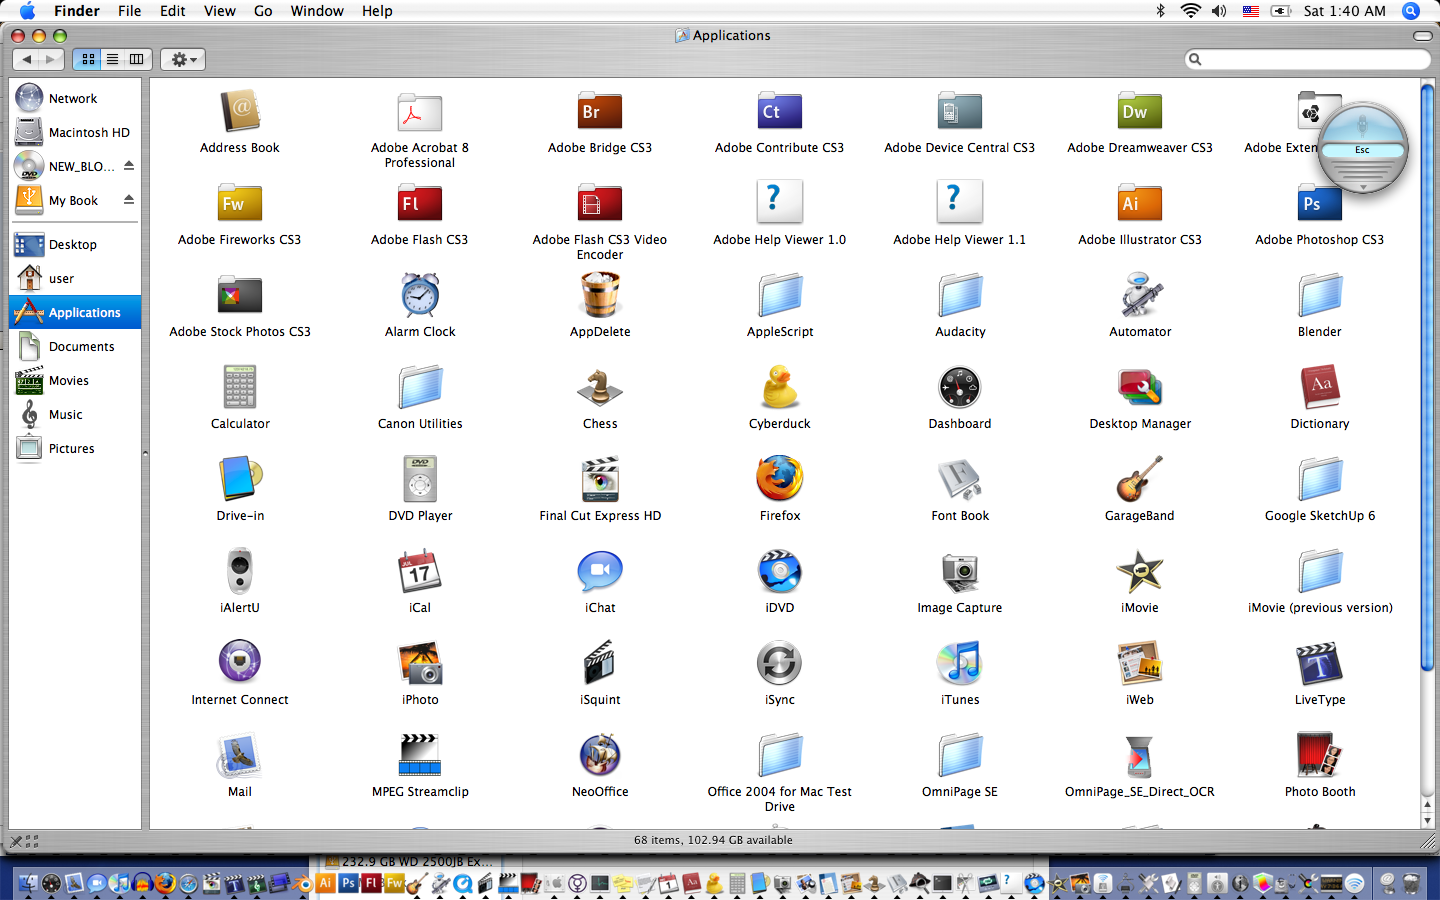Open the volume control in menu bar

1219,11
